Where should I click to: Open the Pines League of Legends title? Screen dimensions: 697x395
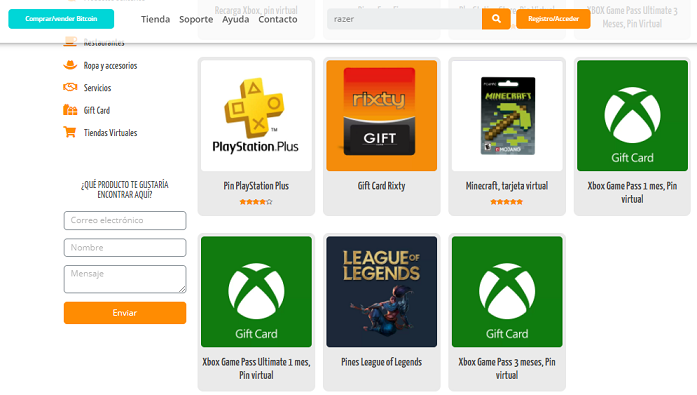point(381,362)
